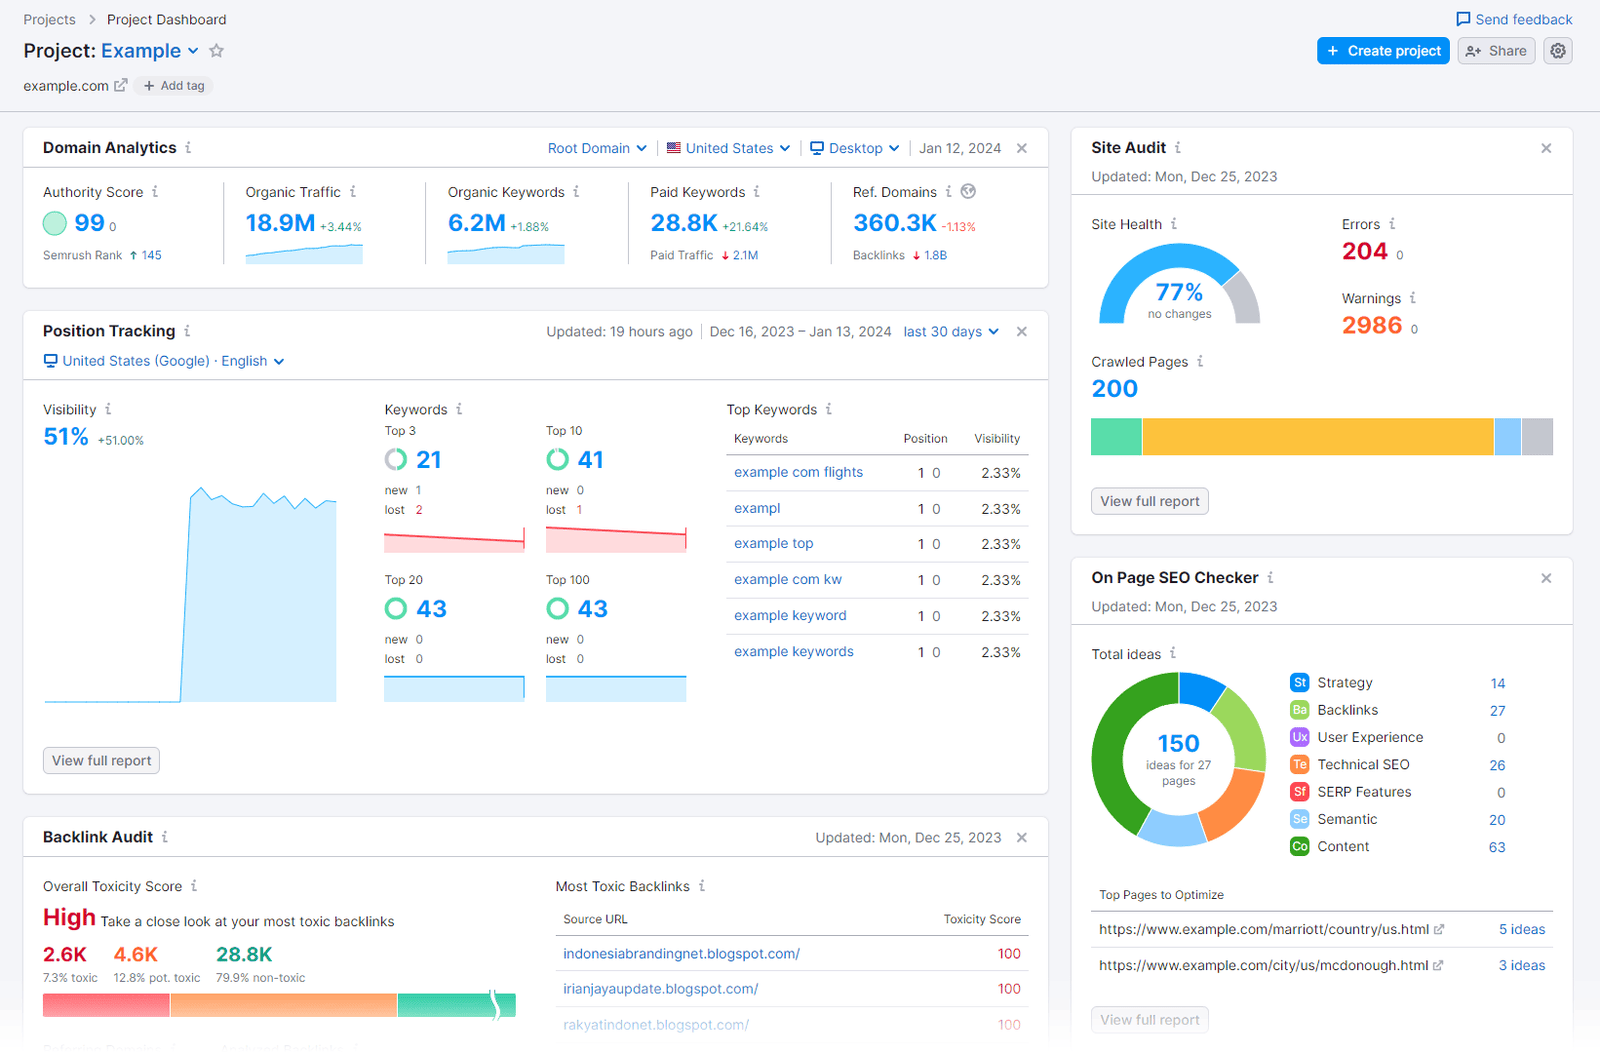The width and height of the screenshot is (1600, 1053).
Task: Open the settings gear in the top right
Action: click(1557, 50)
